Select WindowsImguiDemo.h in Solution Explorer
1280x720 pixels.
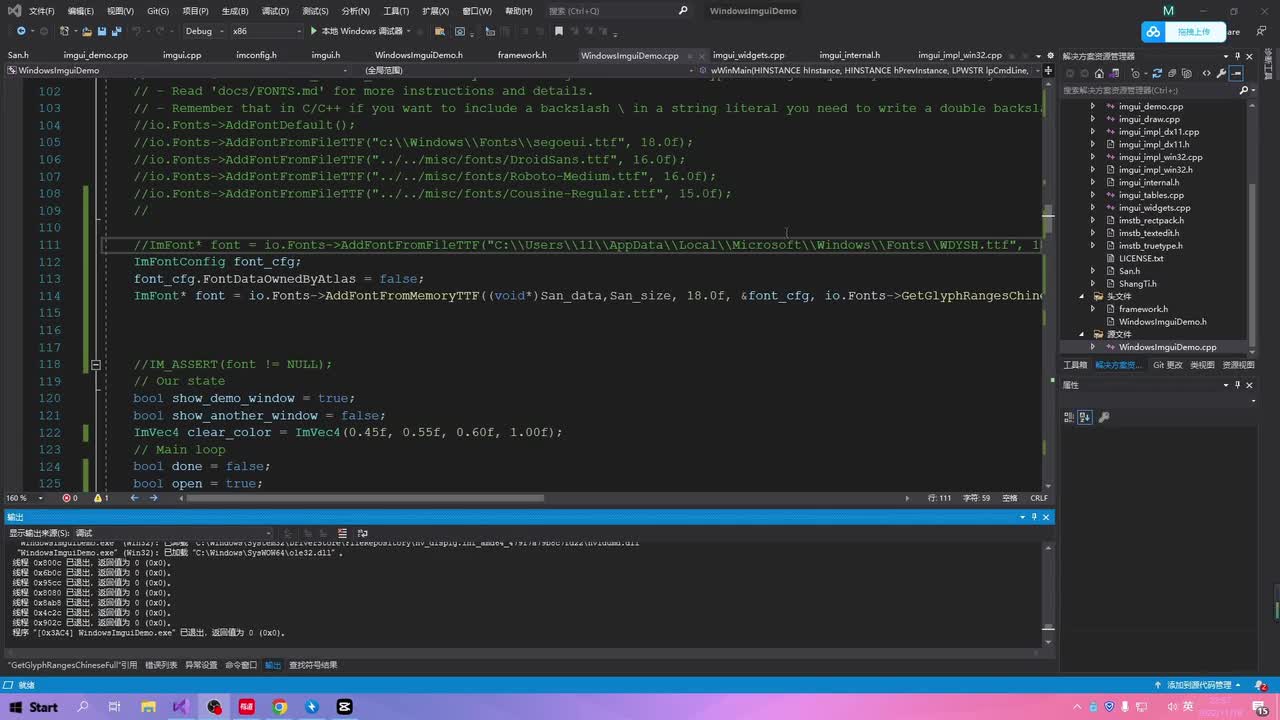coord(1162,321)
